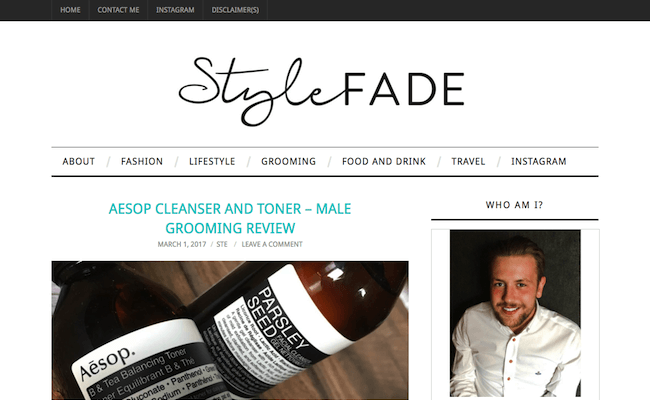Visit the Food and Drink section
The width and height of the screenshot is (650, 400).
click(383, 161)
